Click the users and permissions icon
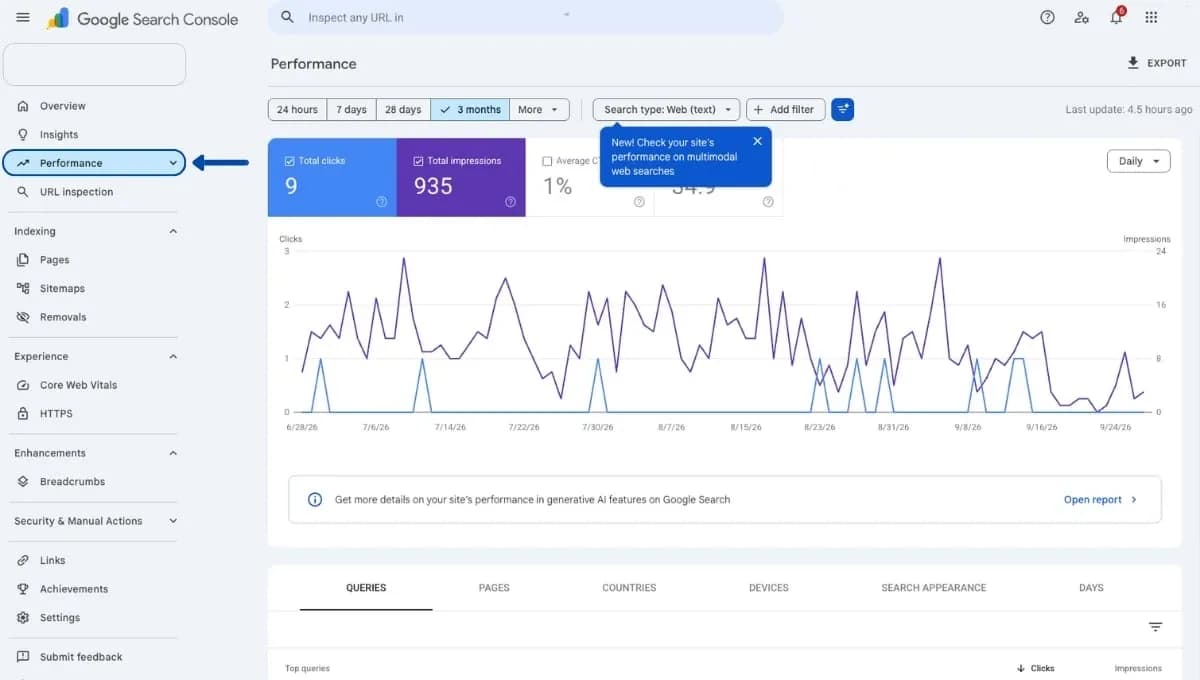 (x=1081, y=17)
